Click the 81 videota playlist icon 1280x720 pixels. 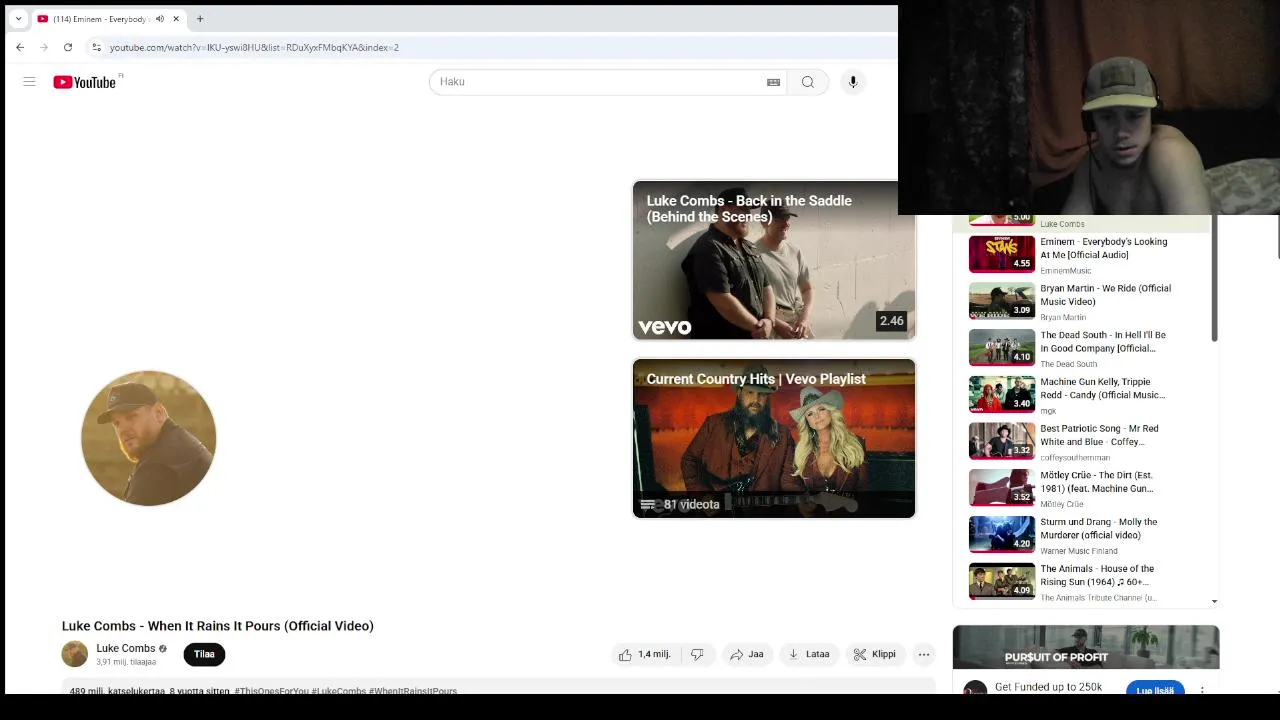(x=647, y=505)
